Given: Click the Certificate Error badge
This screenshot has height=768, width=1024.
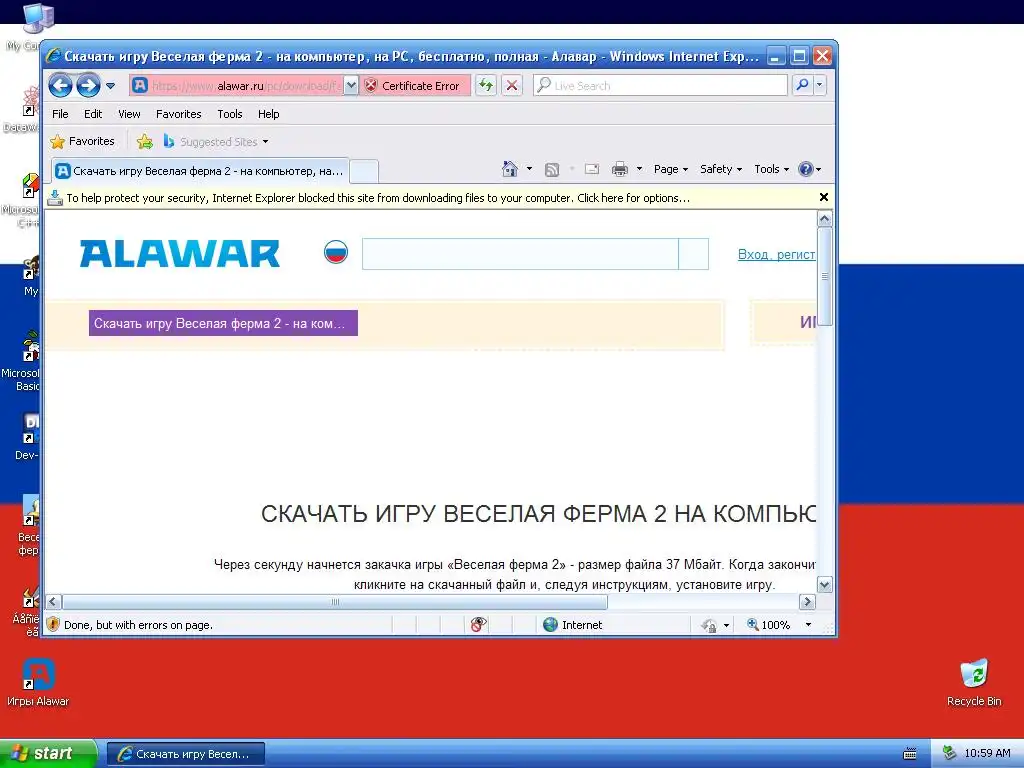Looking at the screenshot, I should pos(415,86).
